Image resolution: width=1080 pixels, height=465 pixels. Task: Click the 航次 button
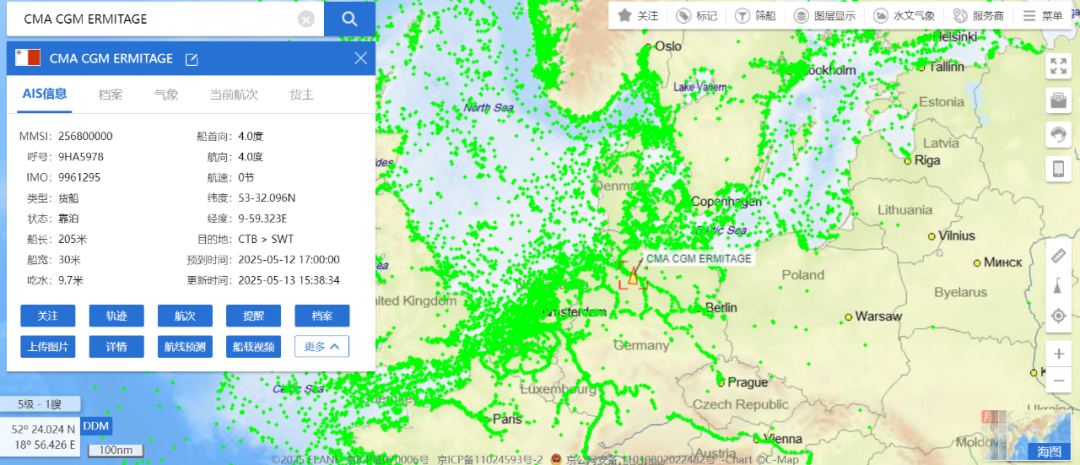coord(185,316)
